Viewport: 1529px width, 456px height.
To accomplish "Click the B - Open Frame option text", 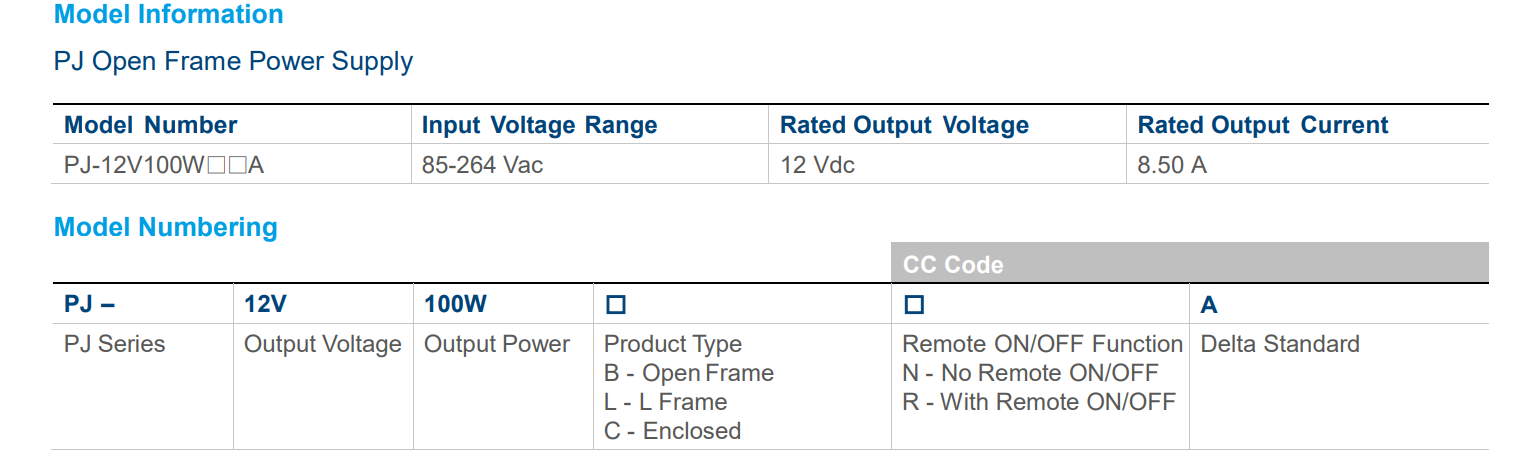I will click(689, 374).
